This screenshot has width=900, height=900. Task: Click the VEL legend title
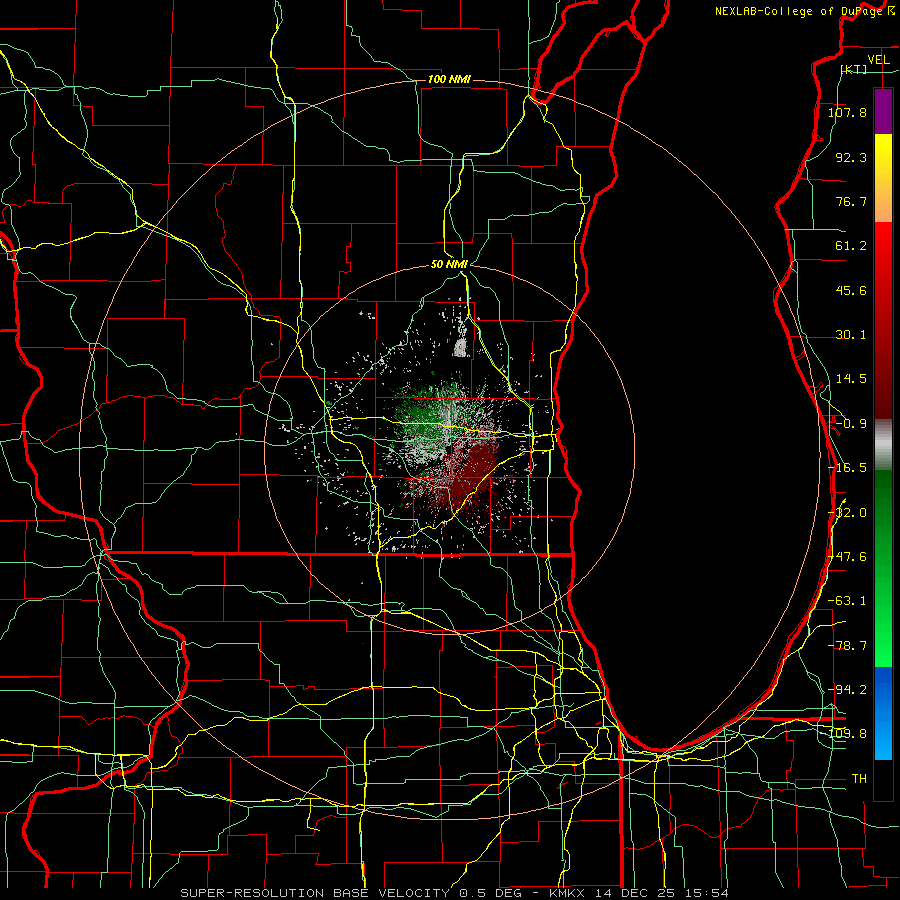[x=878, y=60]
